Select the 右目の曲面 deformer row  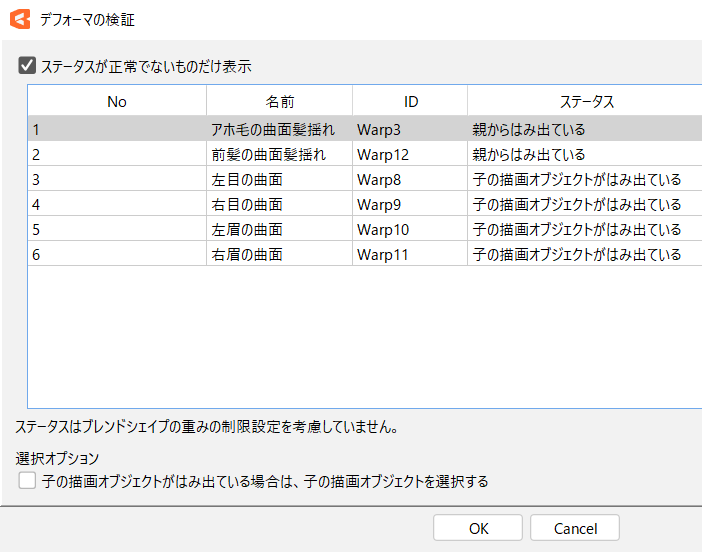[x=247, y=205]
